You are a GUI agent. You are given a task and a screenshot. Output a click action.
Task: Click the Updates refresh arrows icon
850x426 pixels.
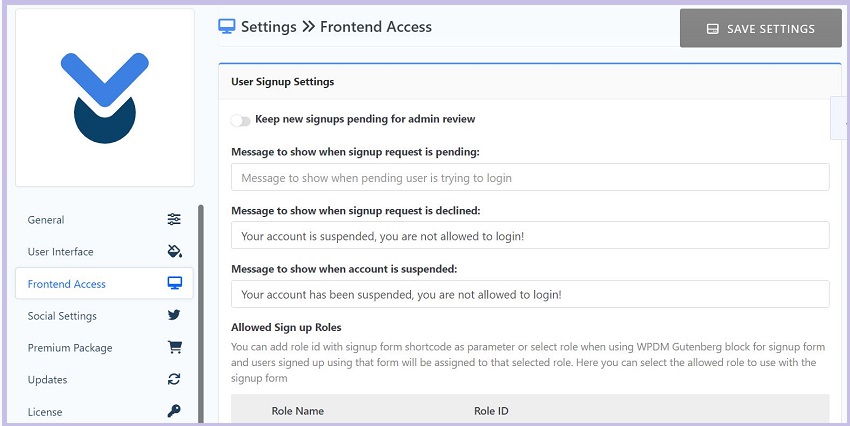(174, 379)
